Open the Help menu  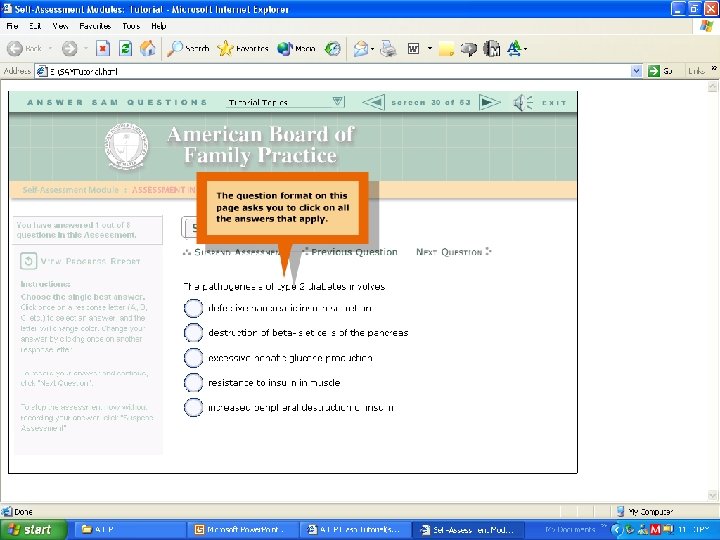[x=159, y=26]
